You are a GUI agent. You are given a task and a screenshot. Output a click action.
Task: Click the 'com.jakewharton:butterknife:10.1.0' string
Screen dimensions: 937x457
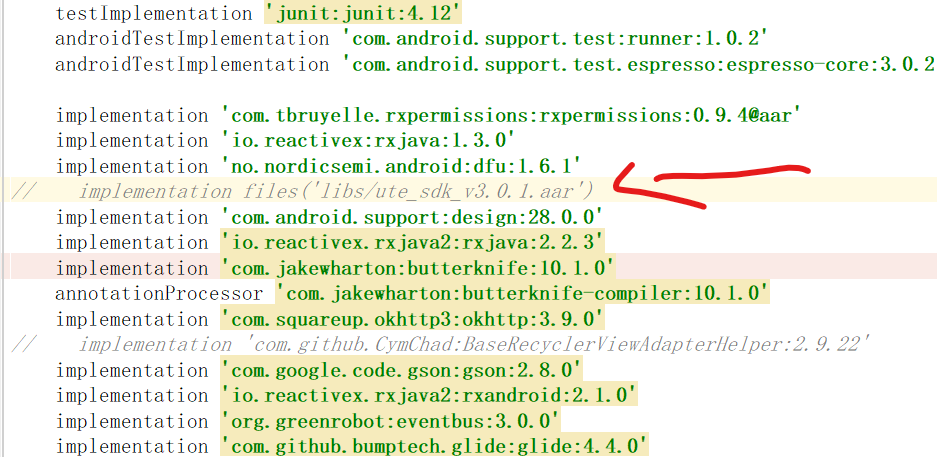click(x=418, y=268)
